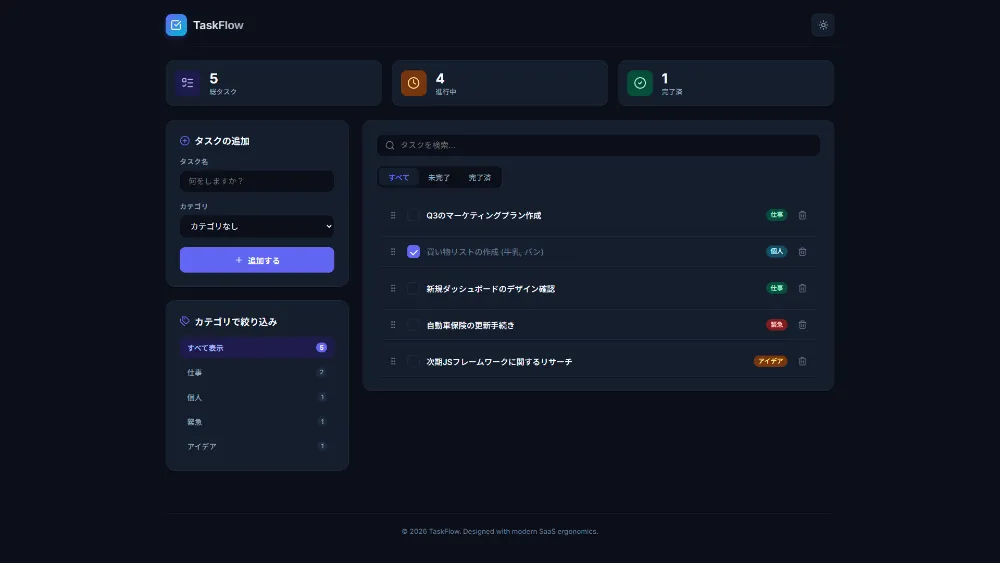This screenshot has height=563, width=1000.
Task: Click the footer copyright text
Action: click(x=500, y=531)
